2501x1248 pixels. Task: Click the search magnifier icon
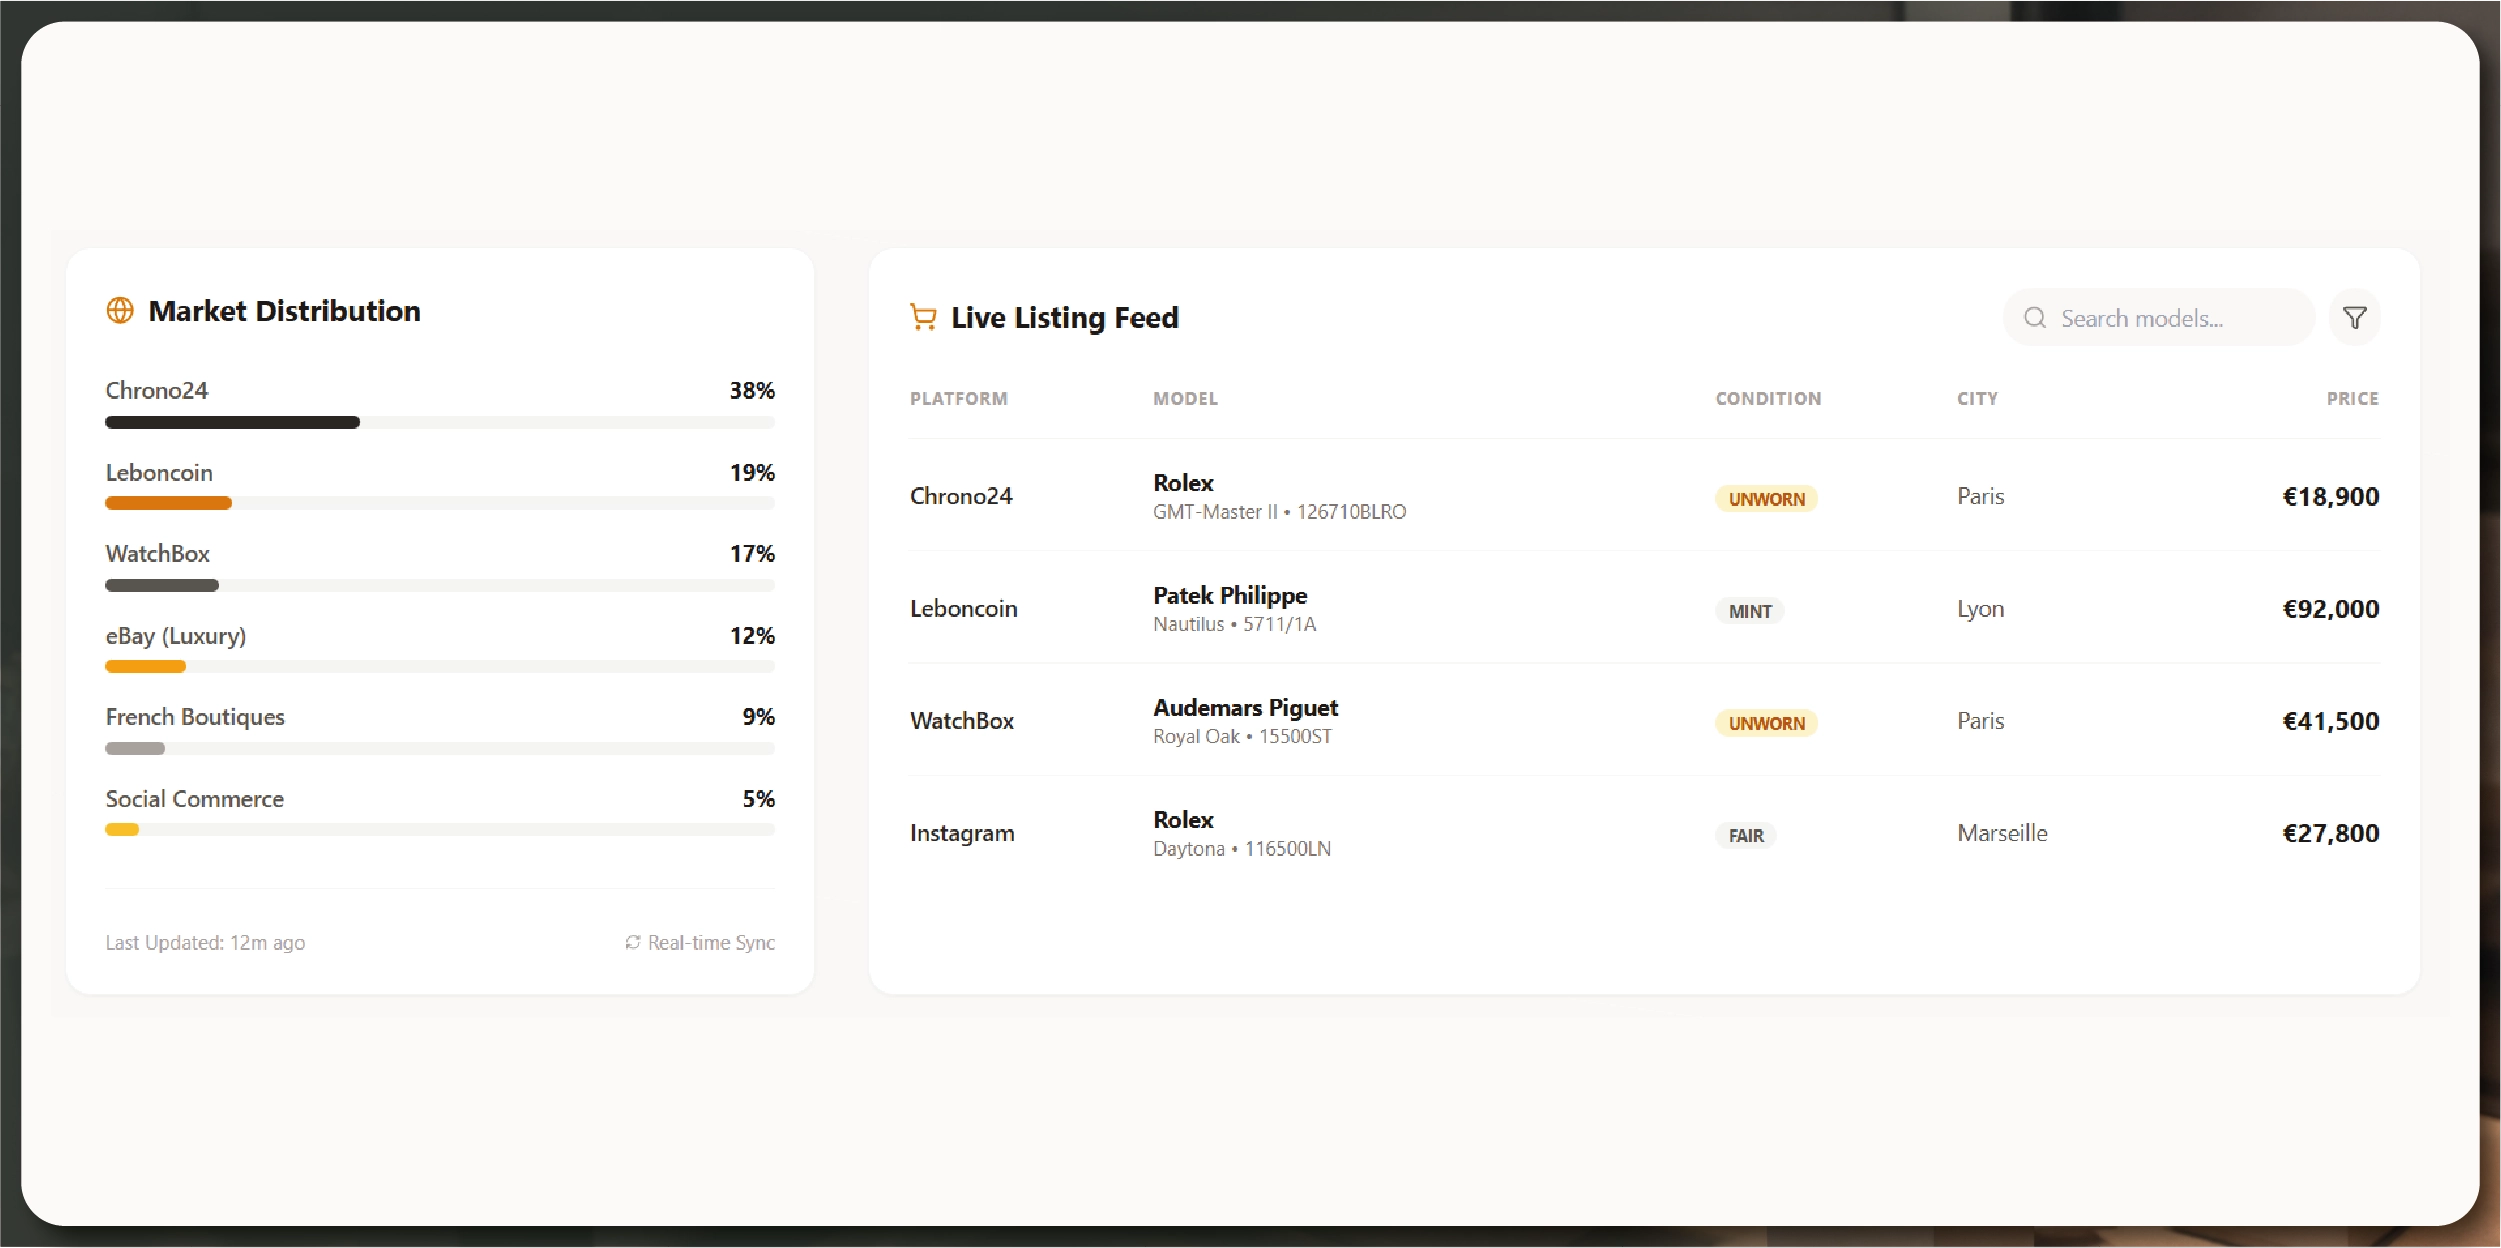pyautogui.click(x=2034, y=318)
